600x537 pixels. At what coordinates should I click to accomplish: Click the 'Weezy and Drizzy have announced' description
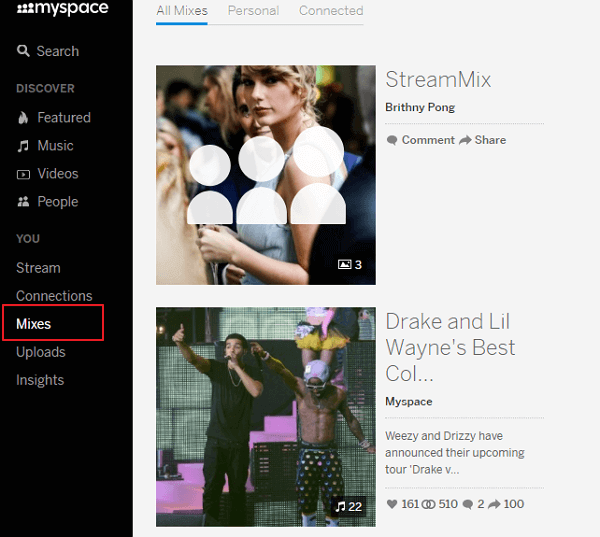pos(455,453)
